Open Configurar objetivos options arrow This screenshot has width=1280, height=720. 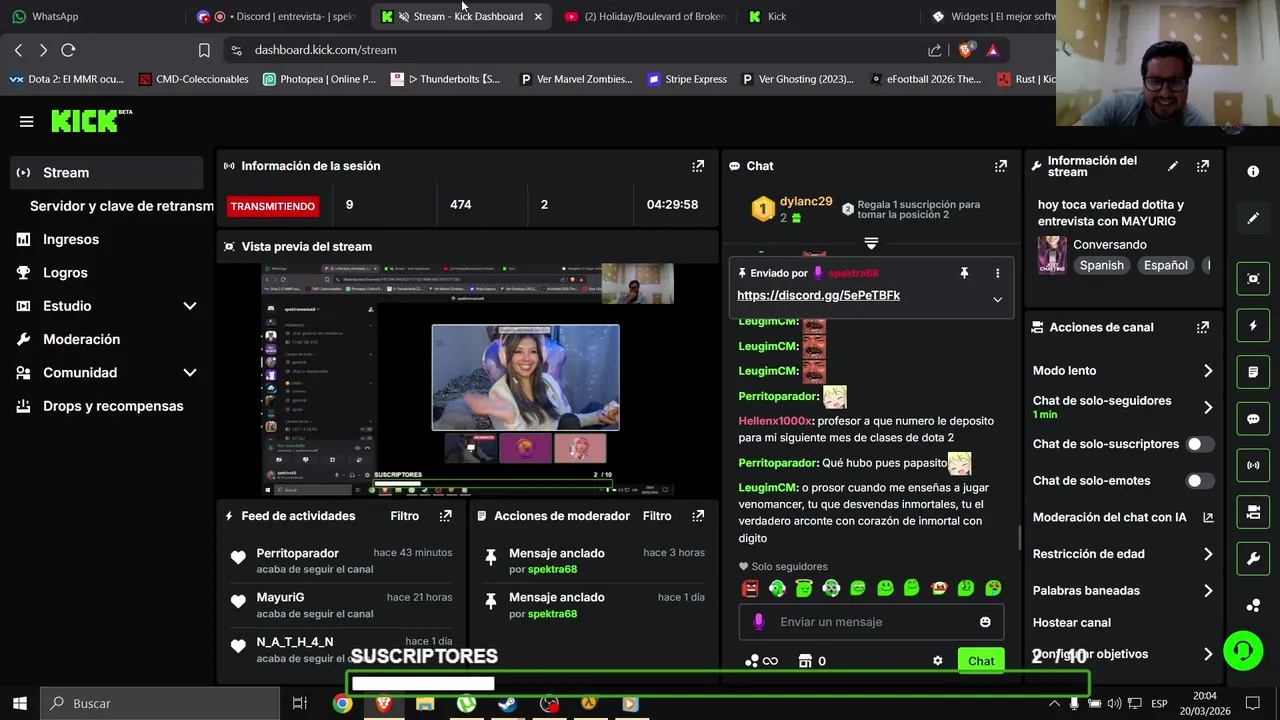point(1208,654)
